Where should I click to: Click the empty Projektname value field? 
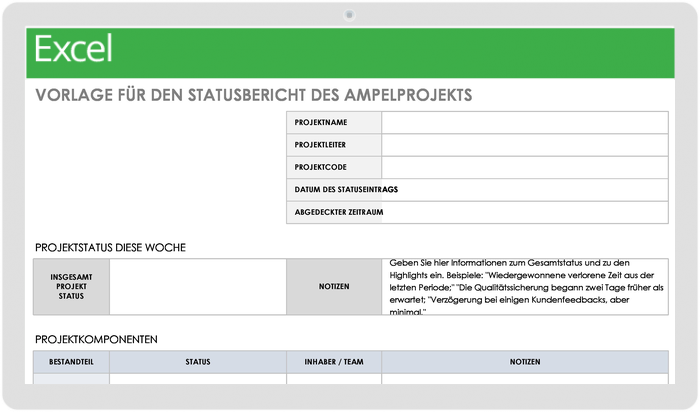(525, 122)
